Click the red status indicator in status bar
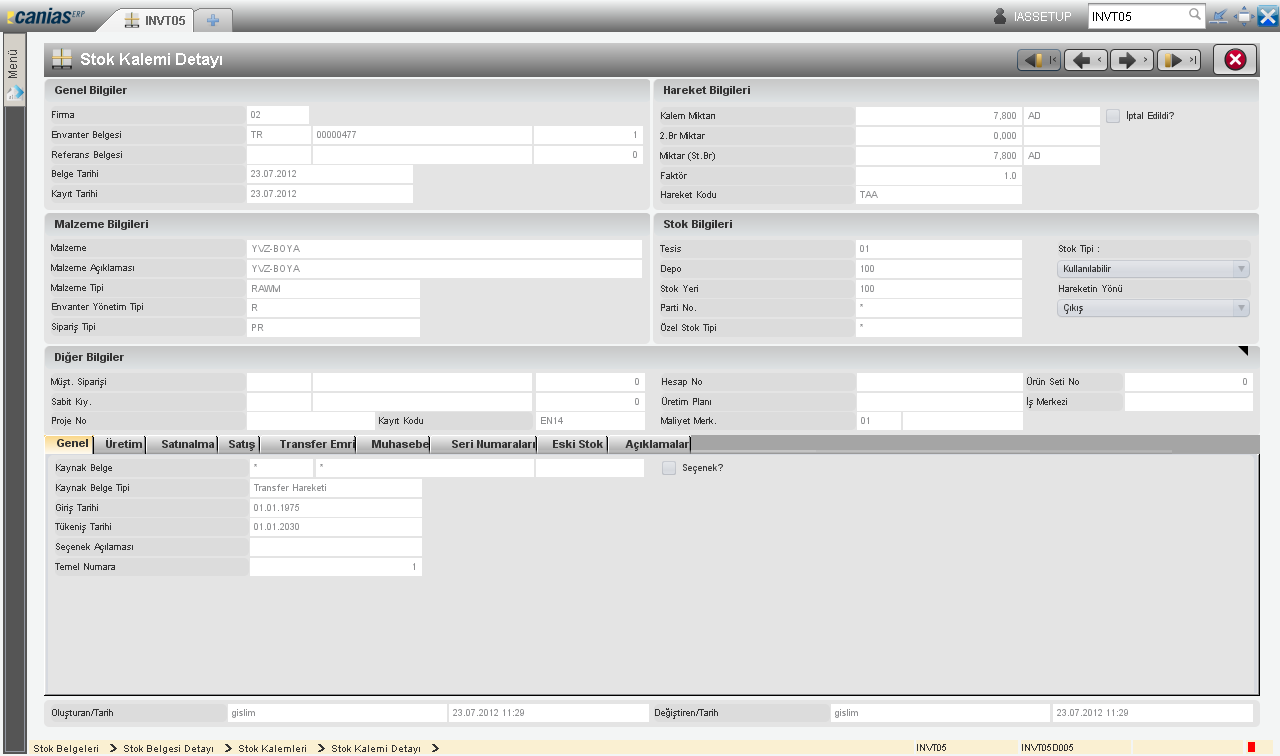 1251,747
